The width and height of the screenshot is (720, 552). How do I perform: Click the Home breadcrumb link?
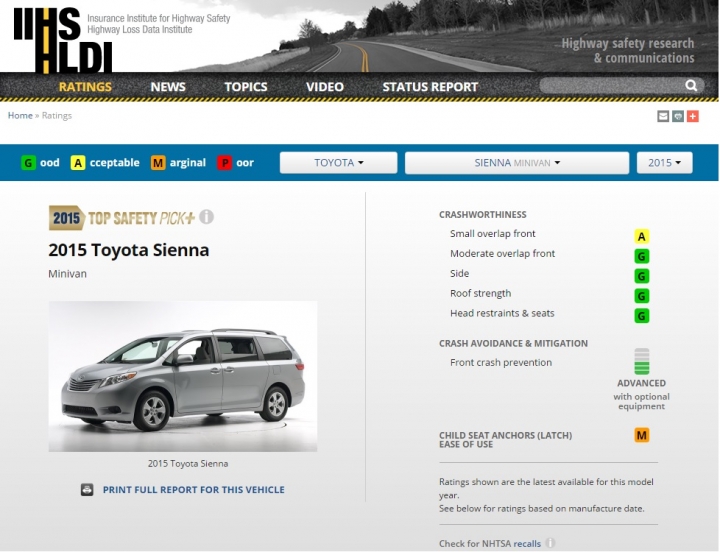pos(20,115)
